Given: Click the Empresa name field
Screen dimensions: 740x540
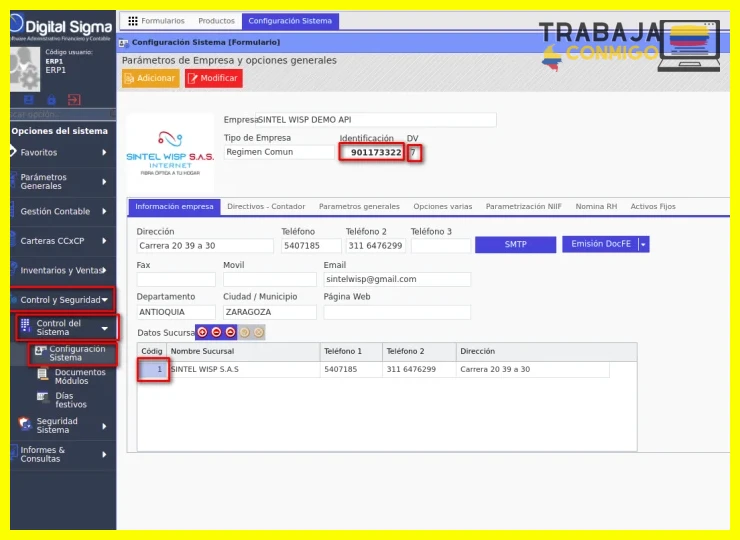Looking at the screenshot, I should click(x=376, y=120).
